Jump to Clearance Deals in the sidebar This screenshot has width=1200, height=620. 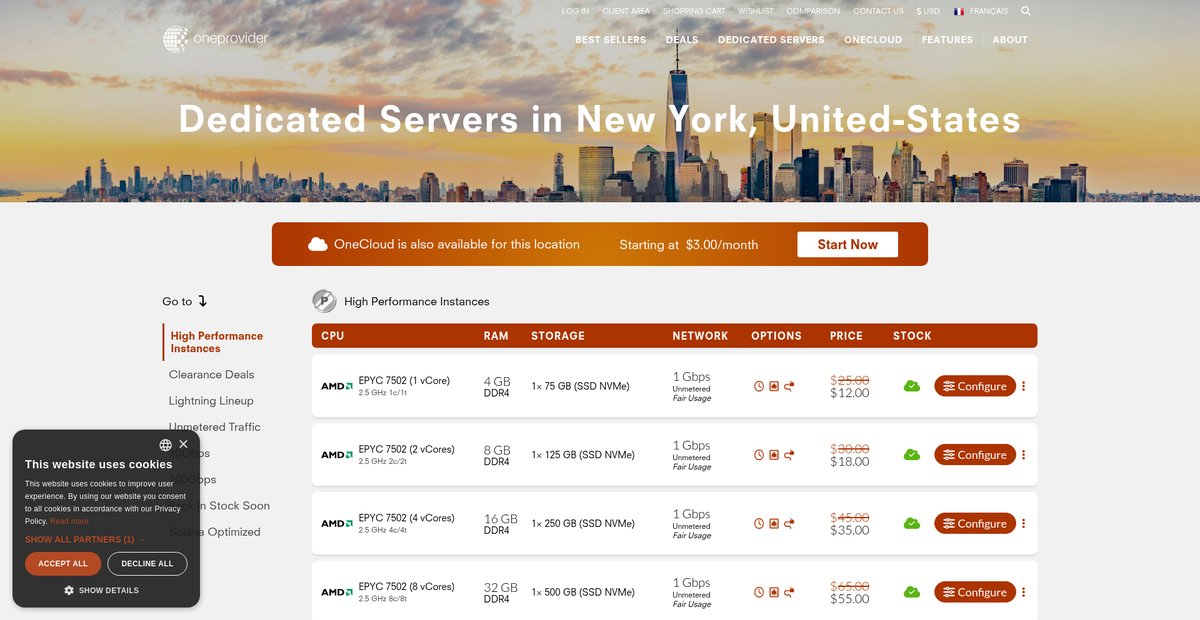point(211,375)
